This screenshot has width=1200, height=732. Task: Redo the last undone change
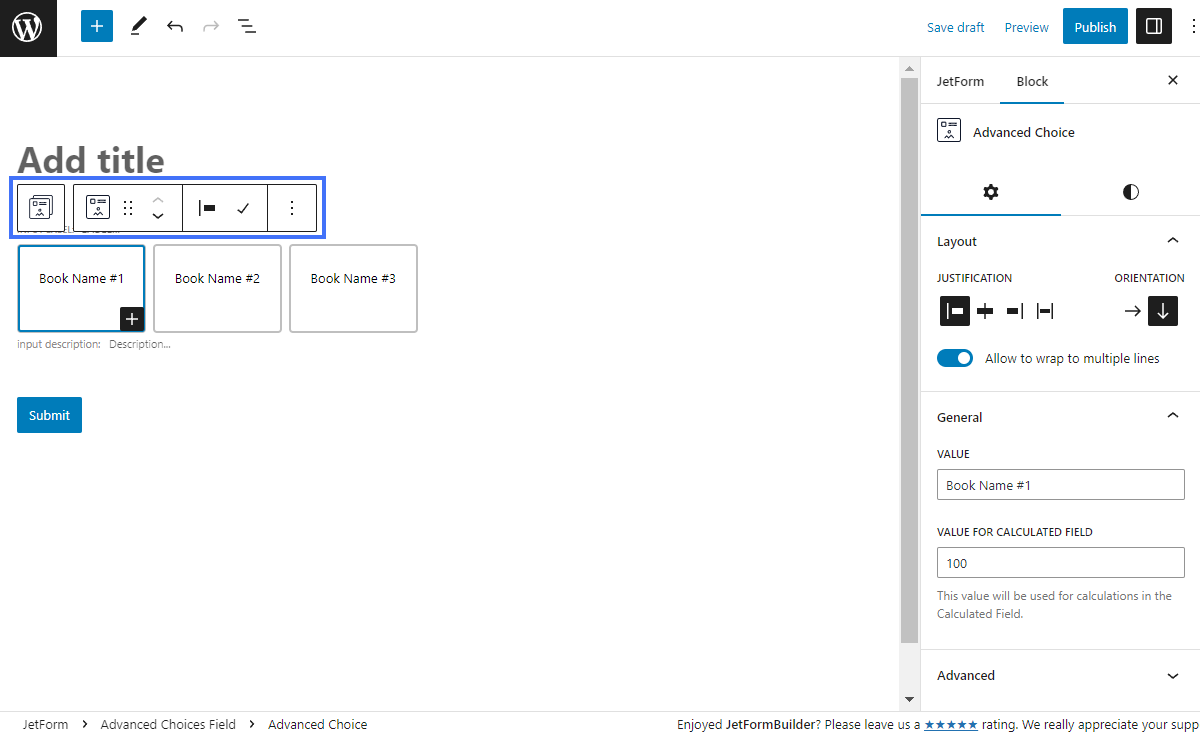pyautogui.click(x=211, y=27)
